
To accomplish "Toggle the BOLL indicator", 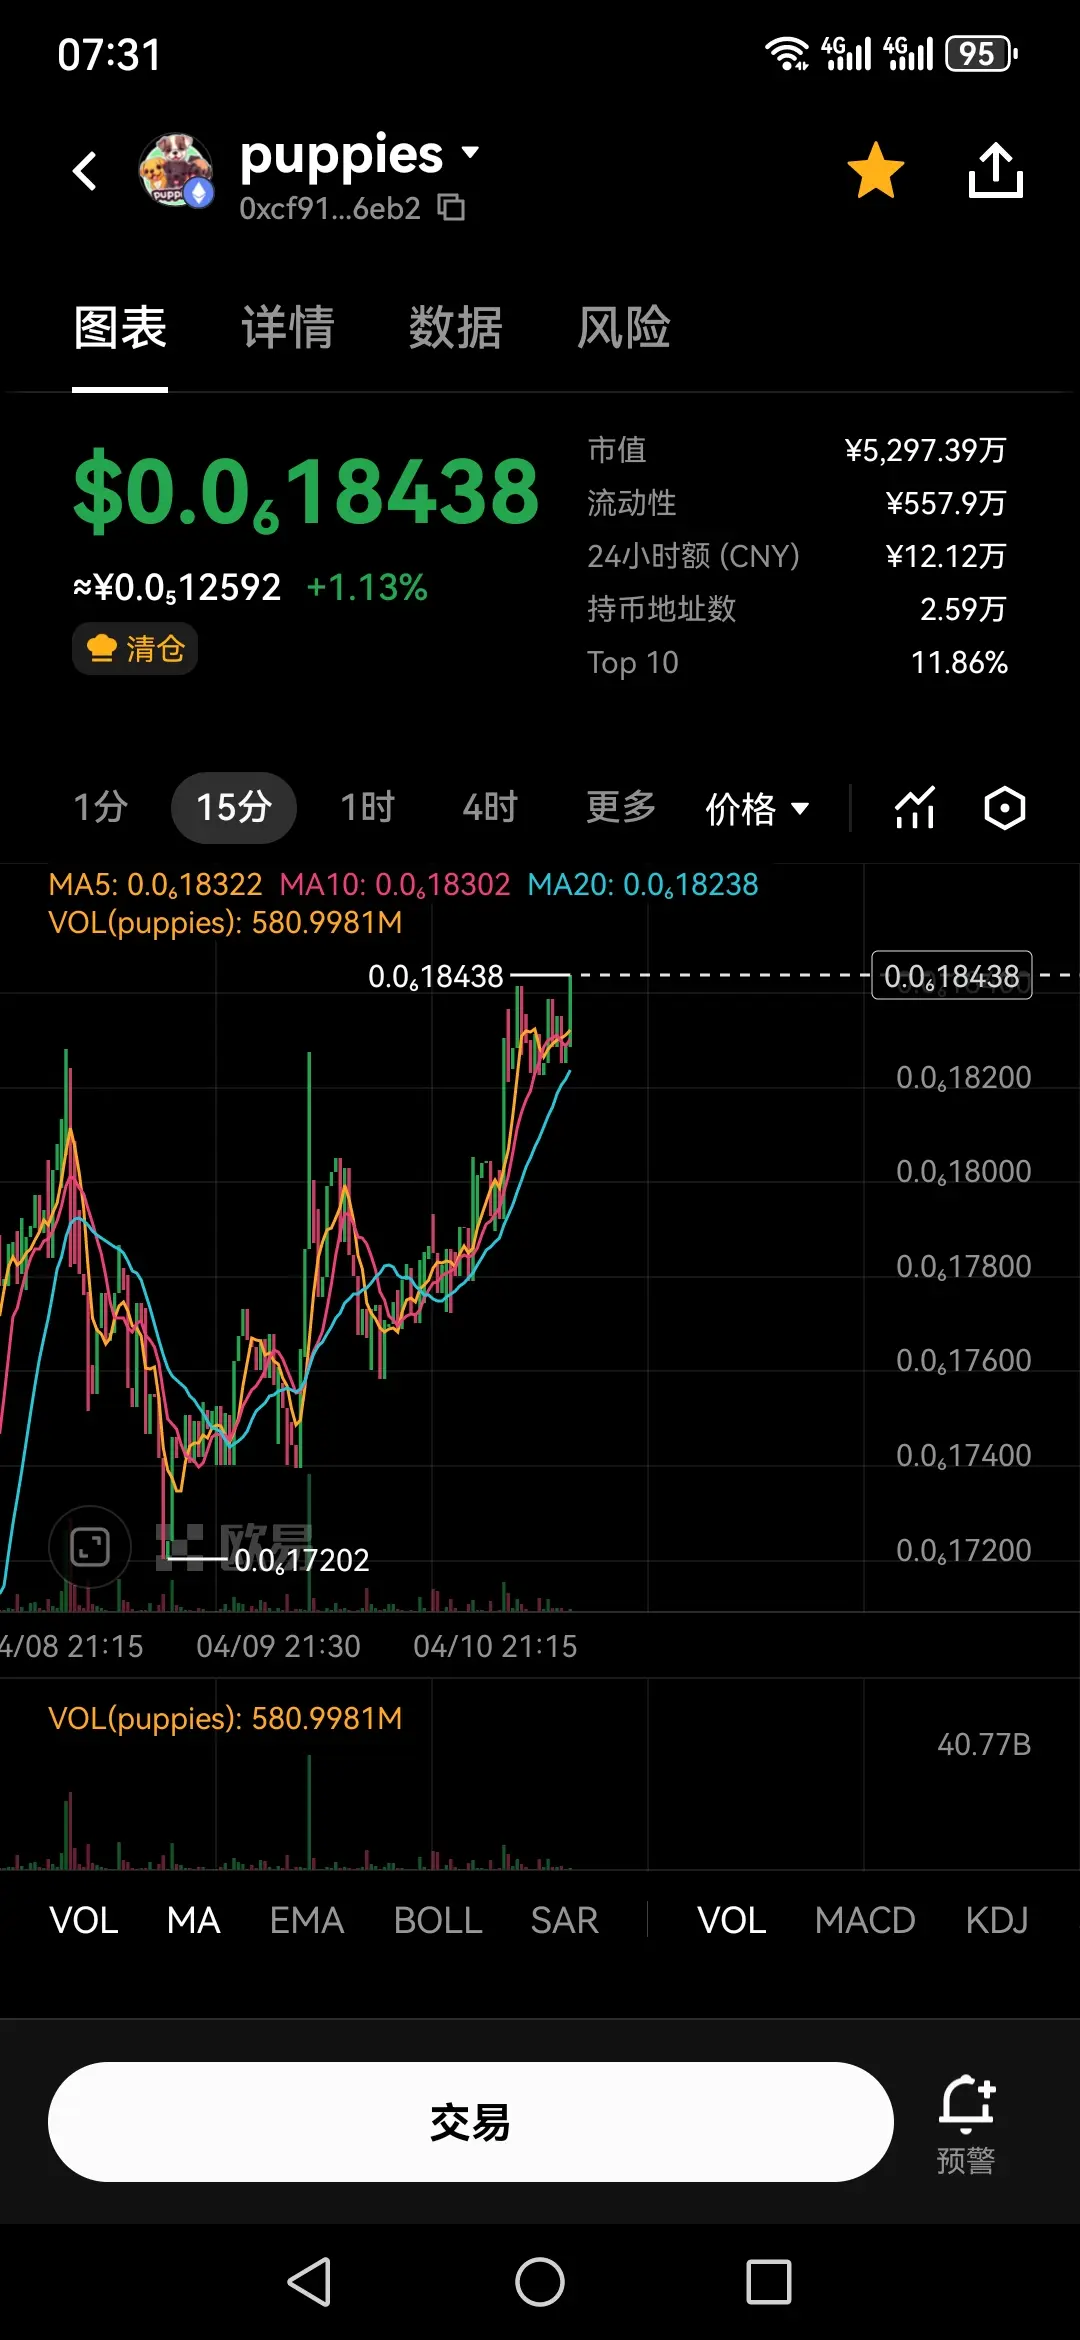I will pos(438,1920).
